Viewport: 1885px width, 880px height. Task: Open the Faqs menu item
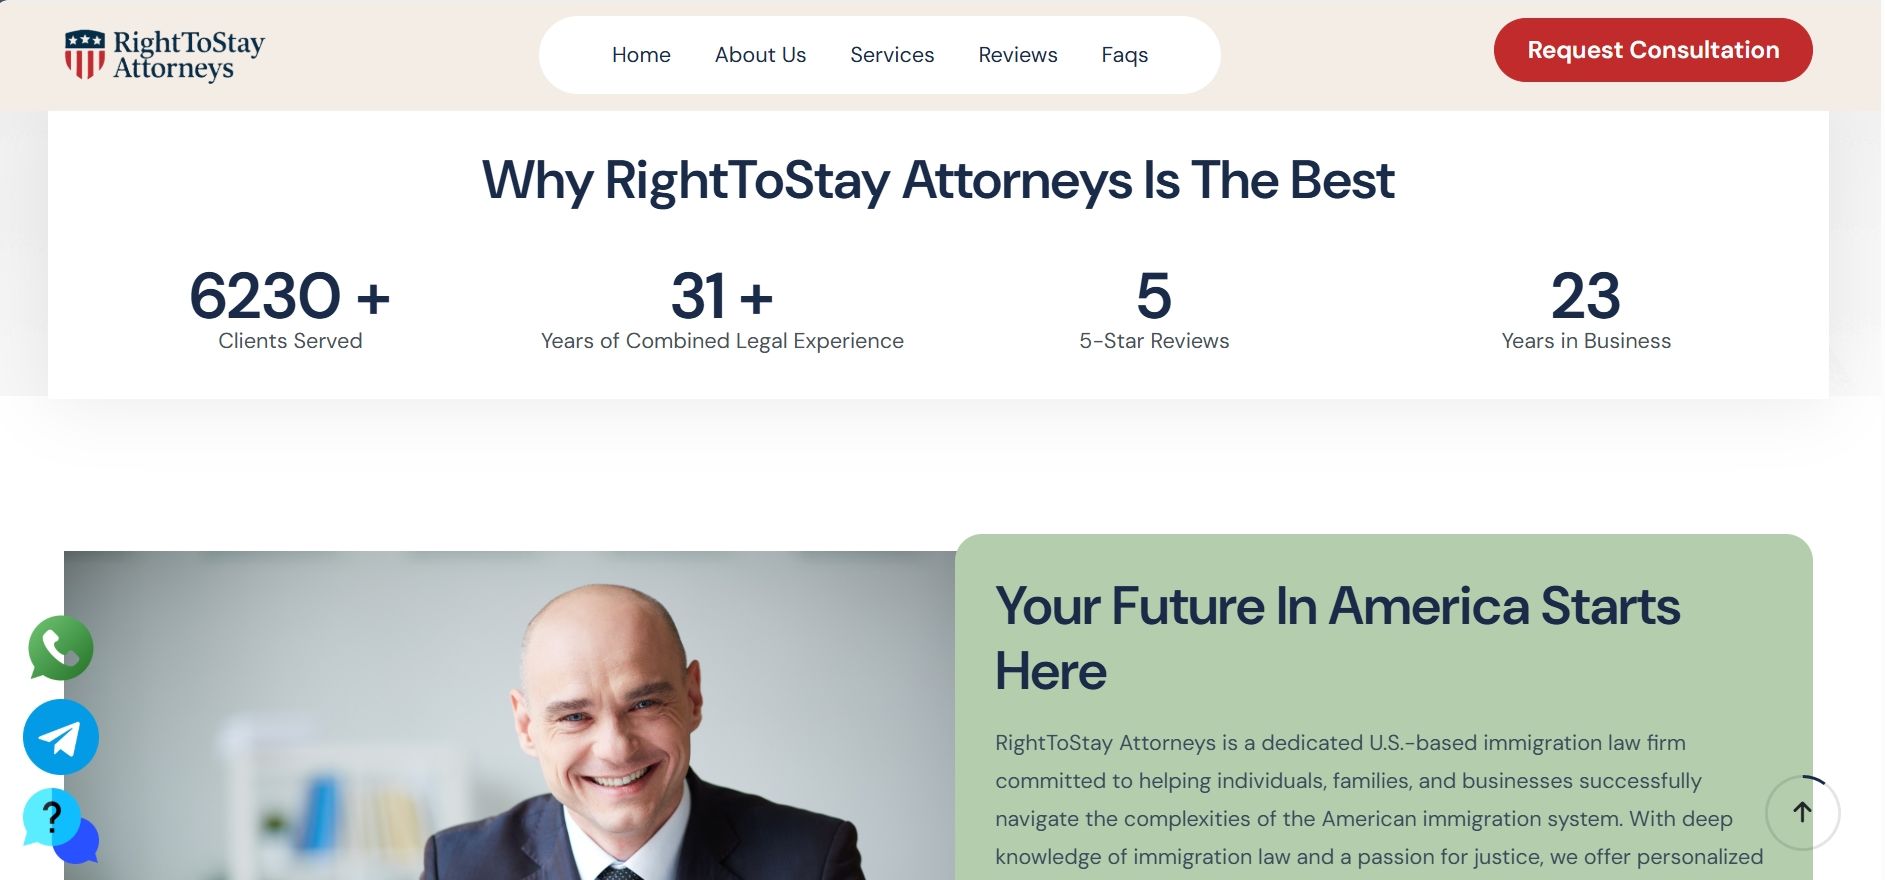[x=1124, y=55]
